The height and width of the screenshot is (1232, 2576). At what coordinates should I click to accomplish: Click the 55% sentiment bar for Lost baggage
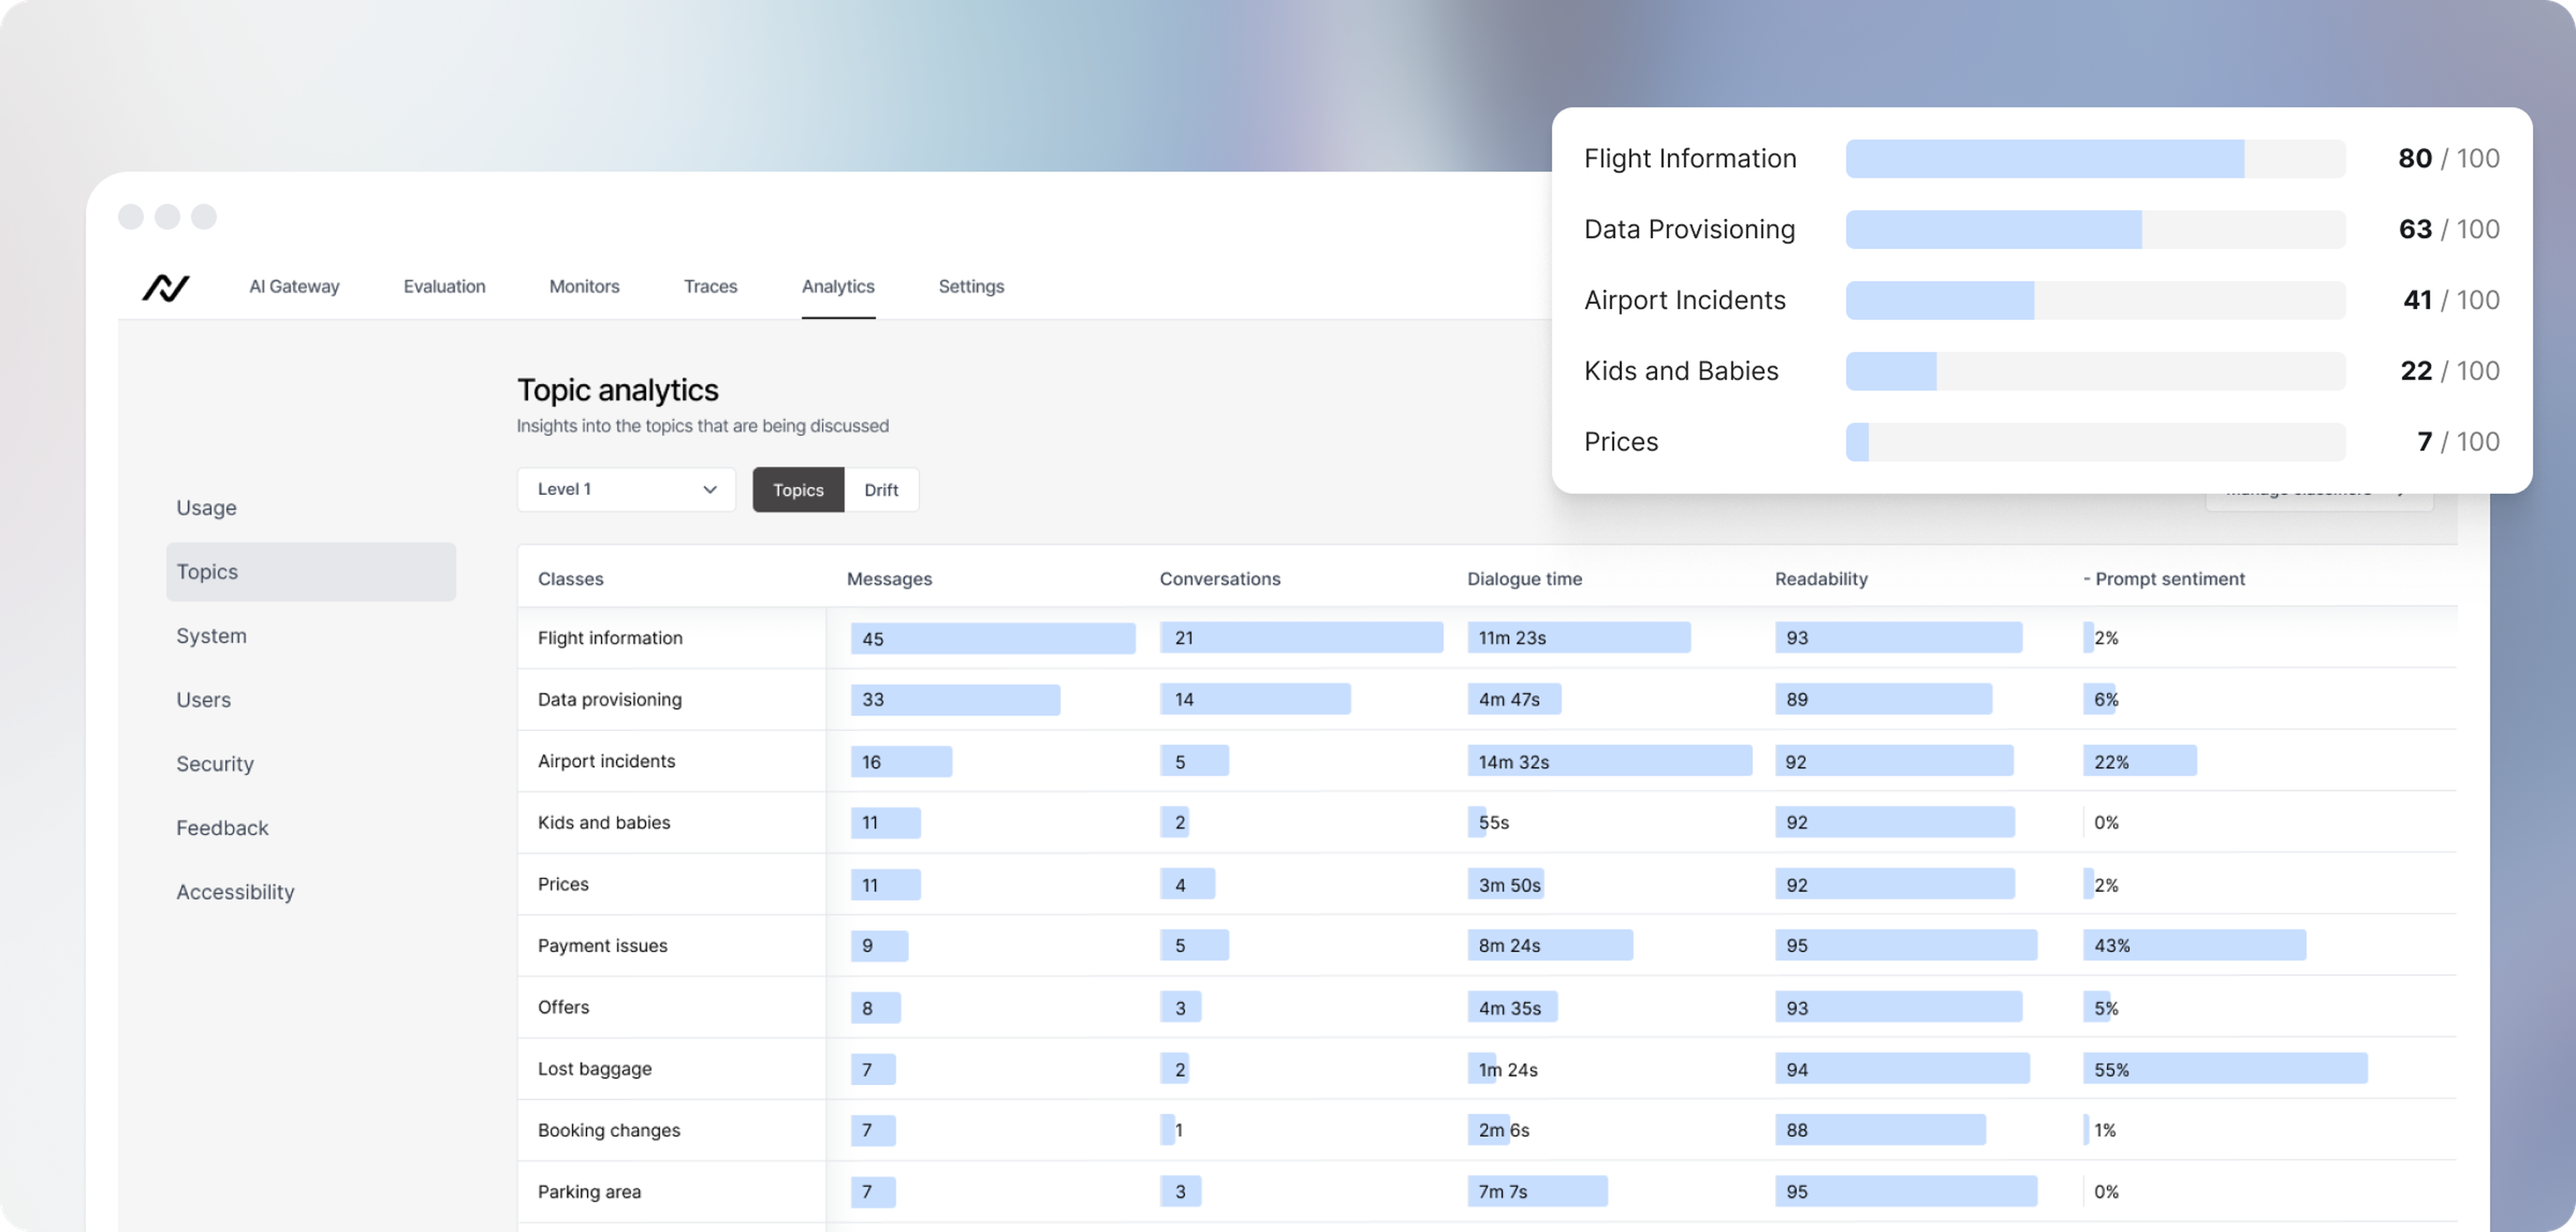2225,1068
